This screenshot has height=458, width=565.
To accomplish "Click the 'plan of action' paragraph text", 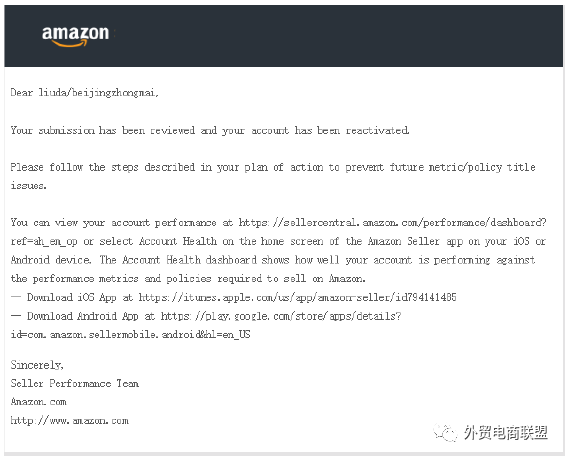I will pyautogui.click(x=273, y=176).
